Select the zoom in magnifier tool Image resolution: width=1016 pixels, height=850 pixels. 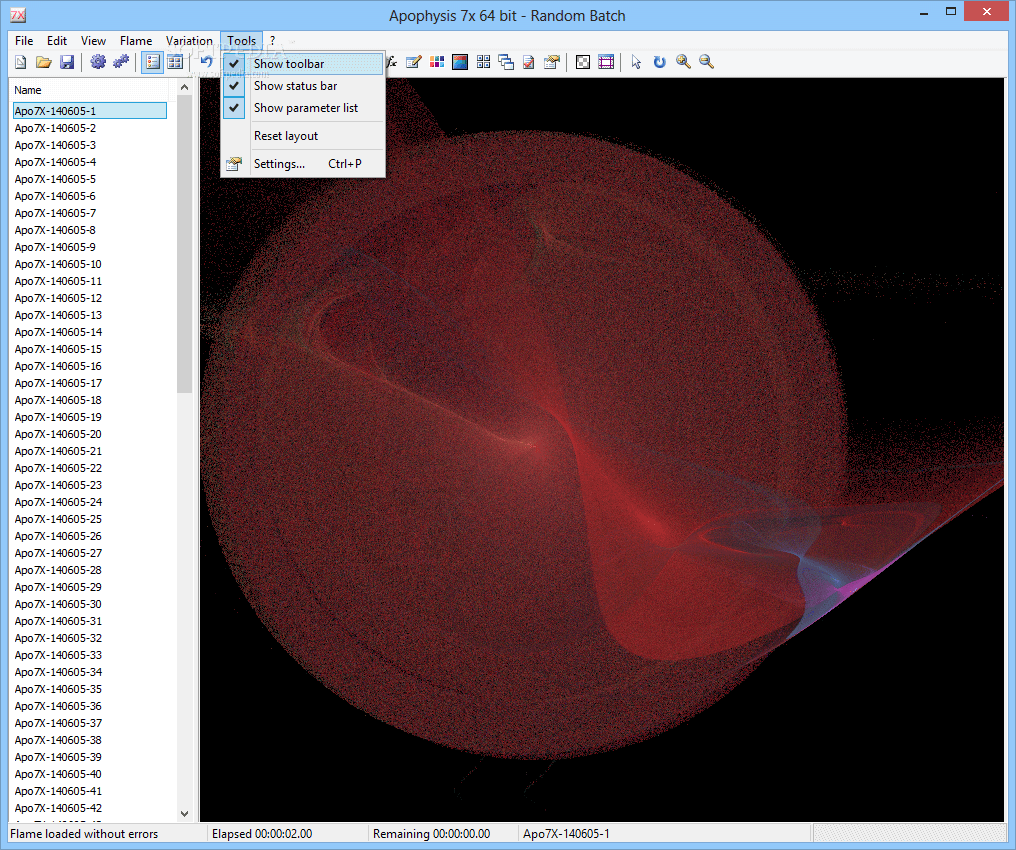pyautogui.click(x=683, y=62)
